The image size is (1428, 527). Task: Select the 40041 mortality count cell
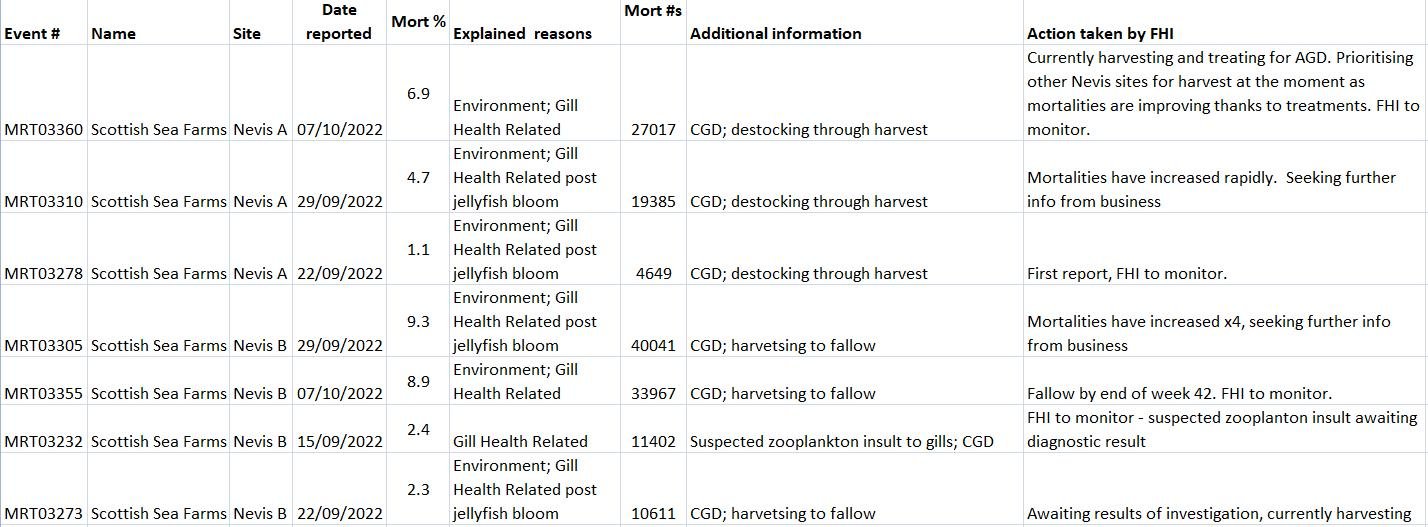pos(653,345)
